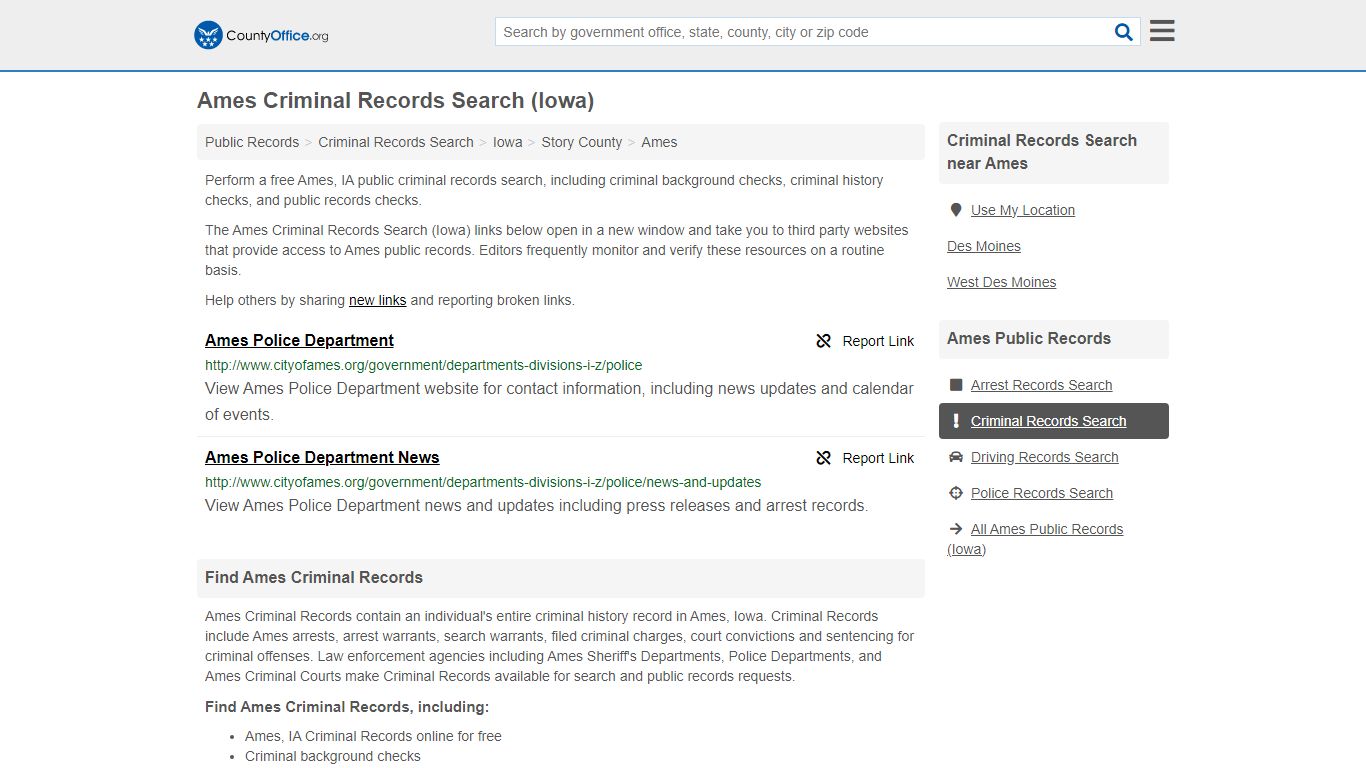Click the crosshair icon beside Police Records Search
Viewport: 1366px width, 768px height.
[x=956, y=493]
